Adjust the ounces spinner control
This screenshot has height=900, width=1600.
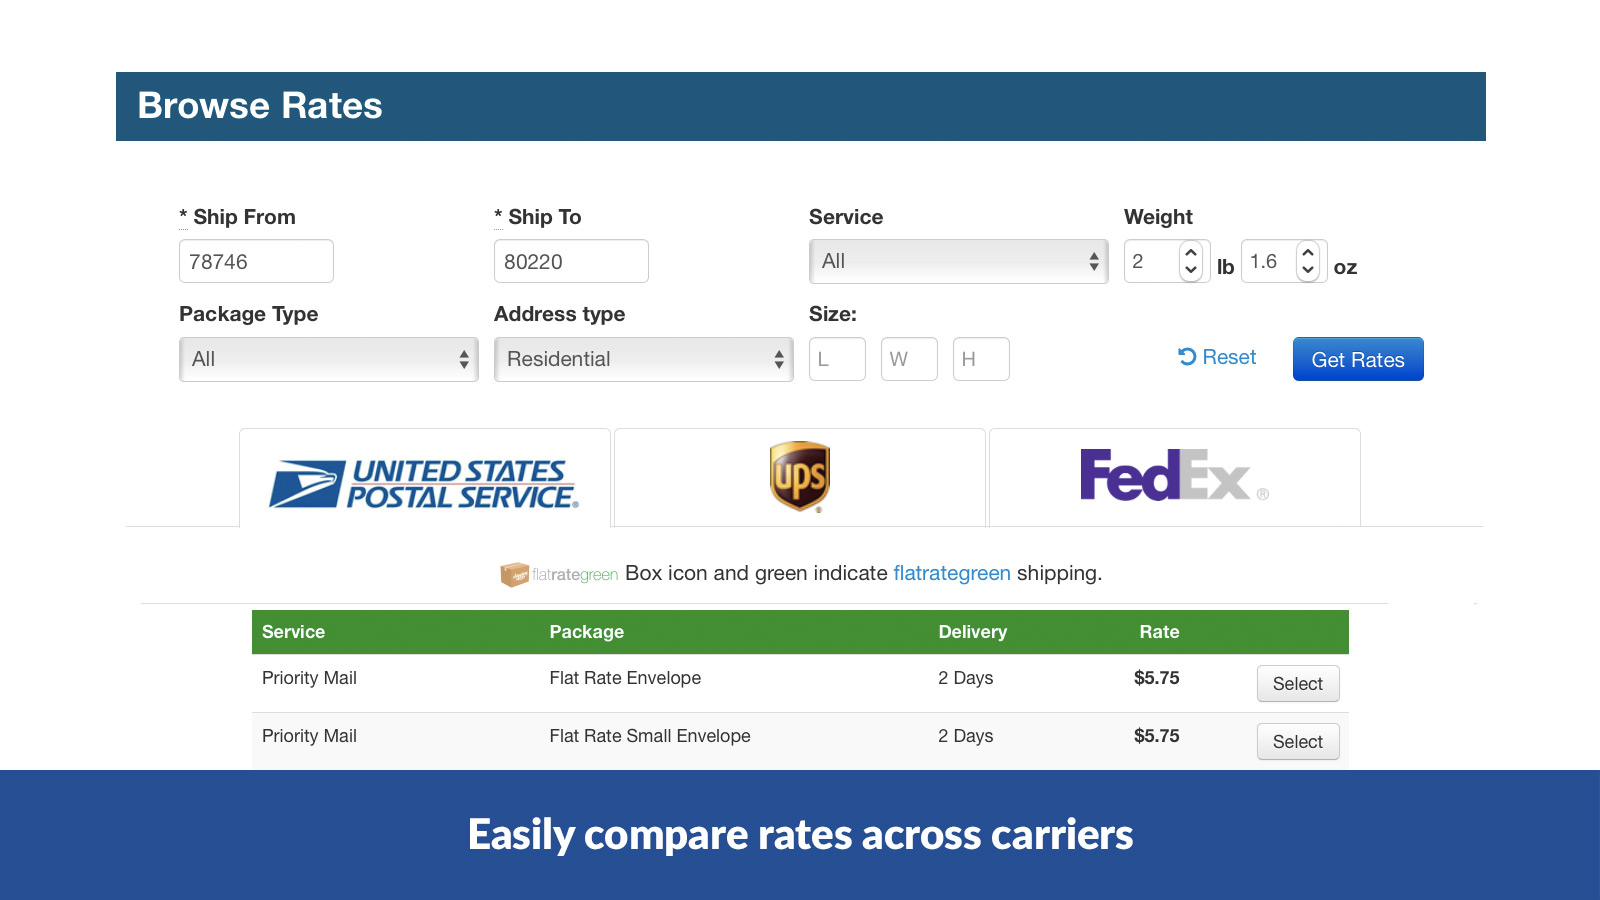pyautogui.click(x=1309, y=261)
